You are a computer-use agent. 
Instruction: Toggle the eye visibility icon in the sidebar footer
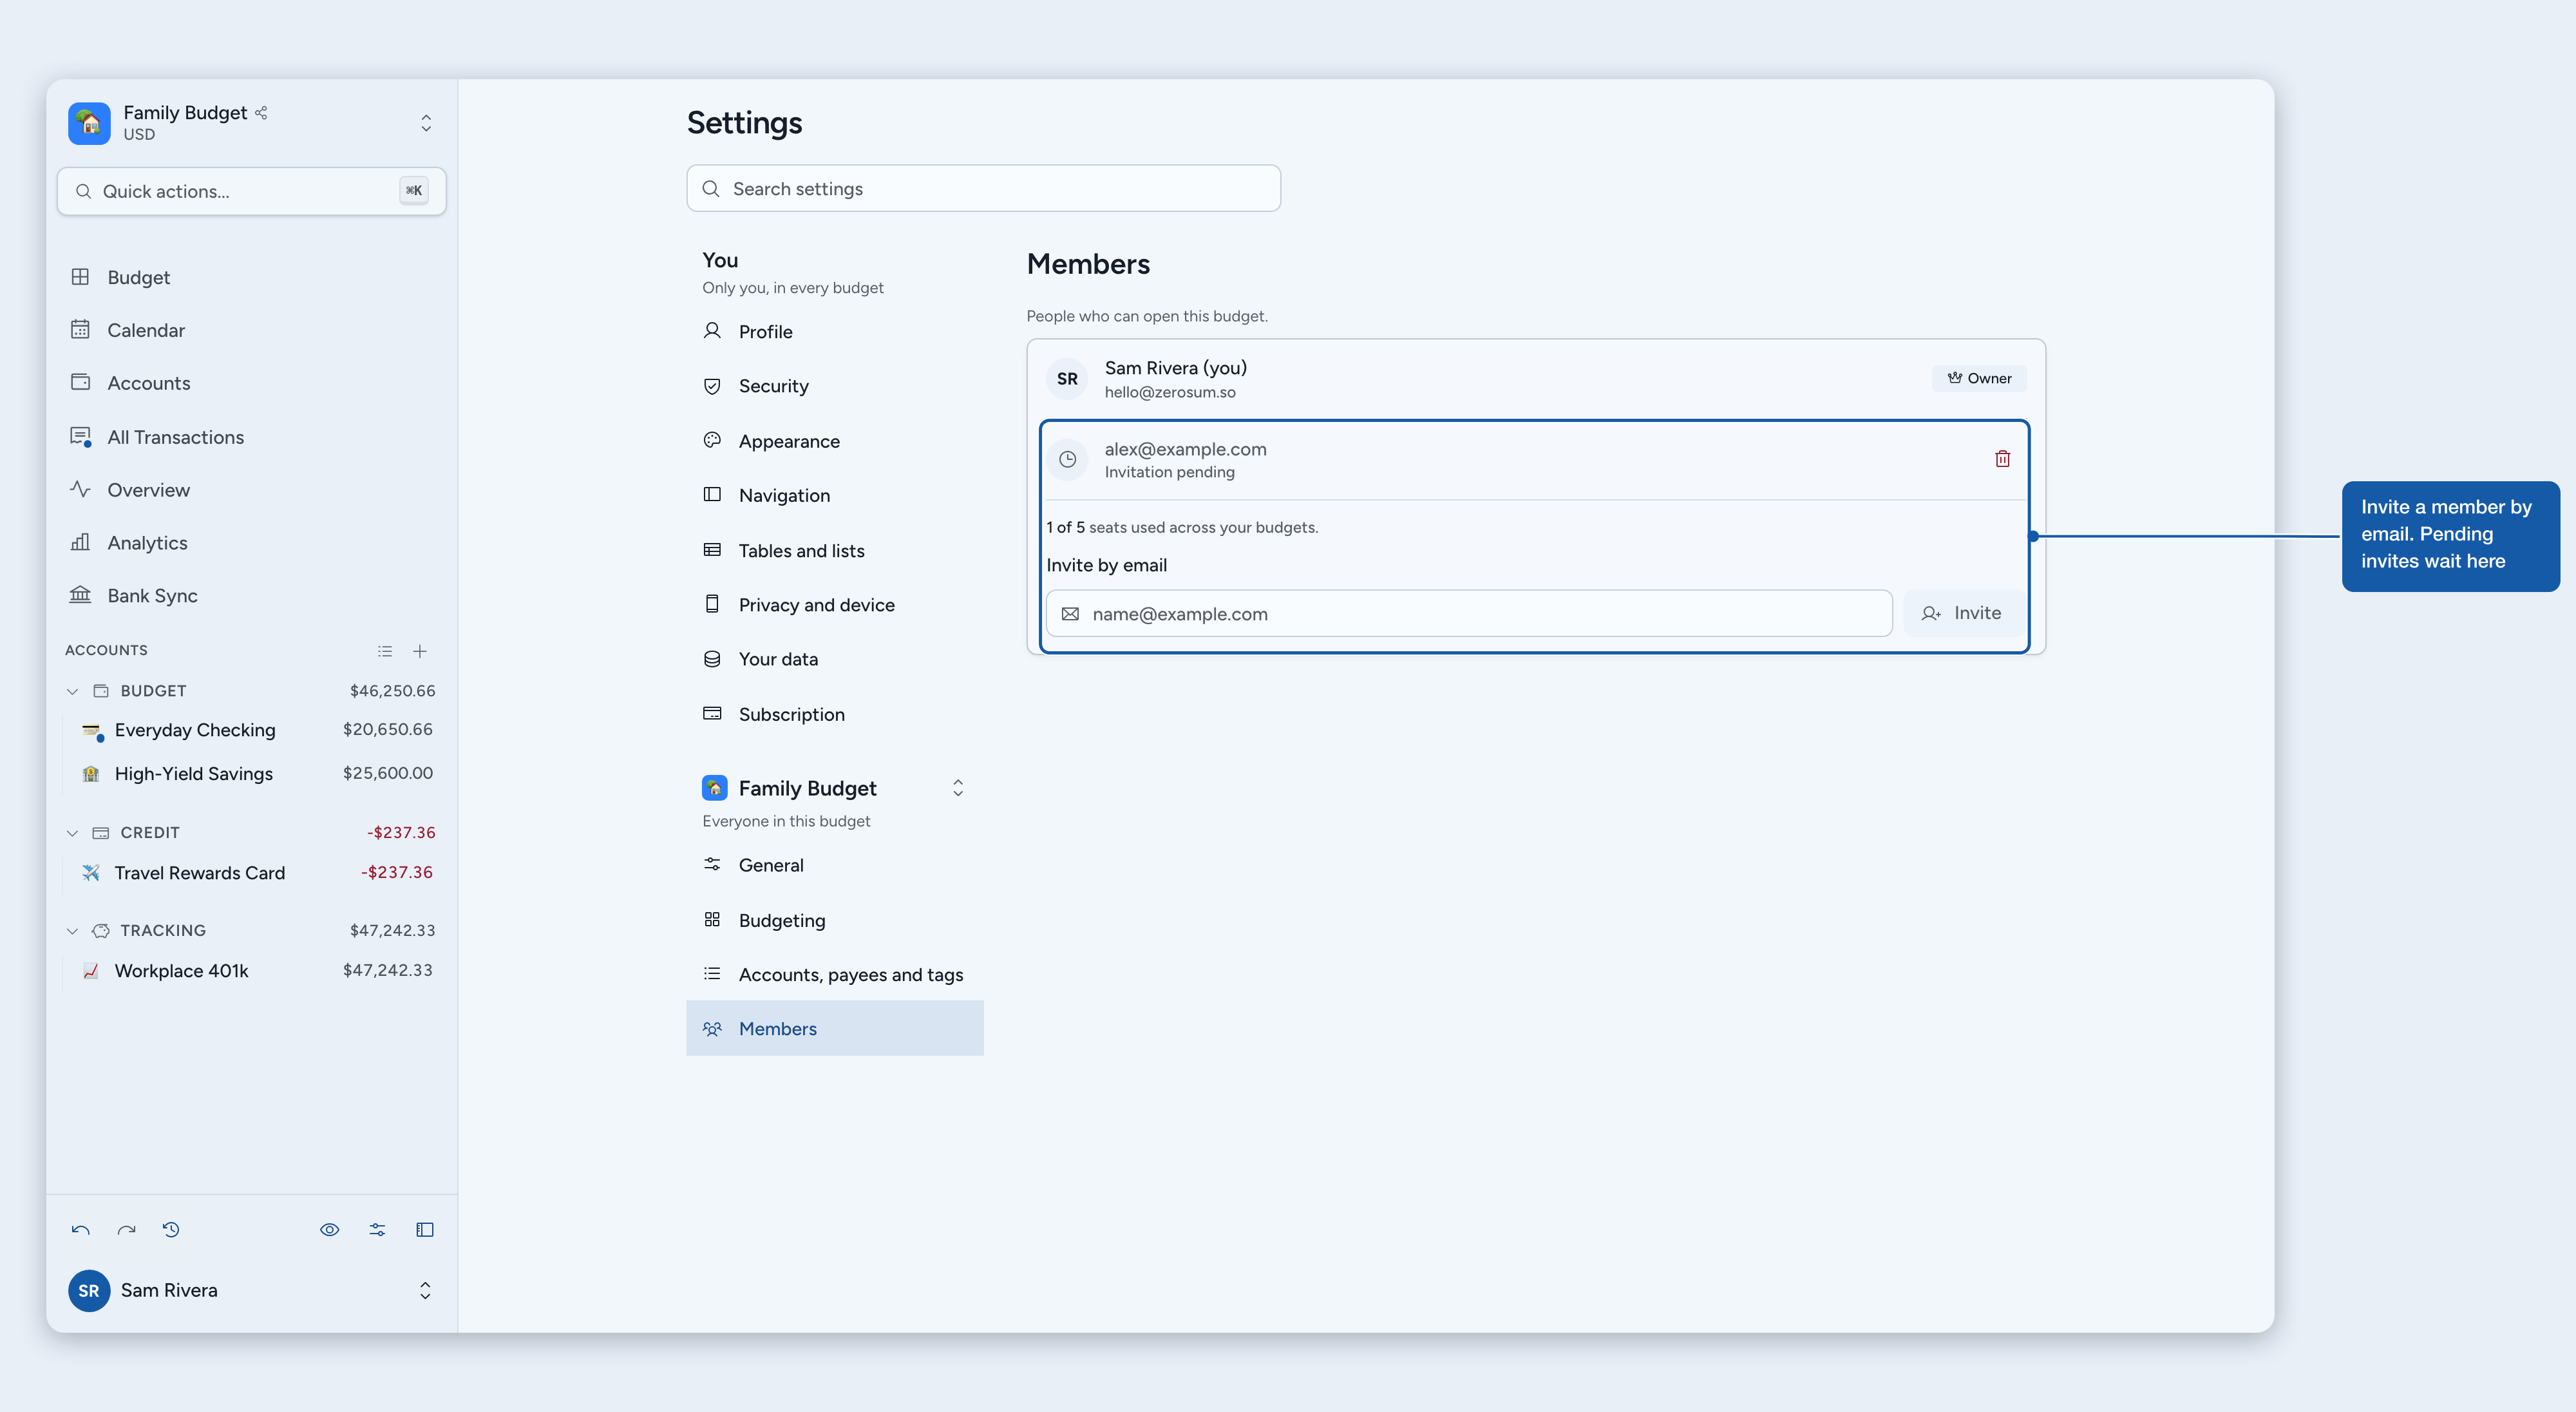pyautogui.click(x=330, y=1230)
